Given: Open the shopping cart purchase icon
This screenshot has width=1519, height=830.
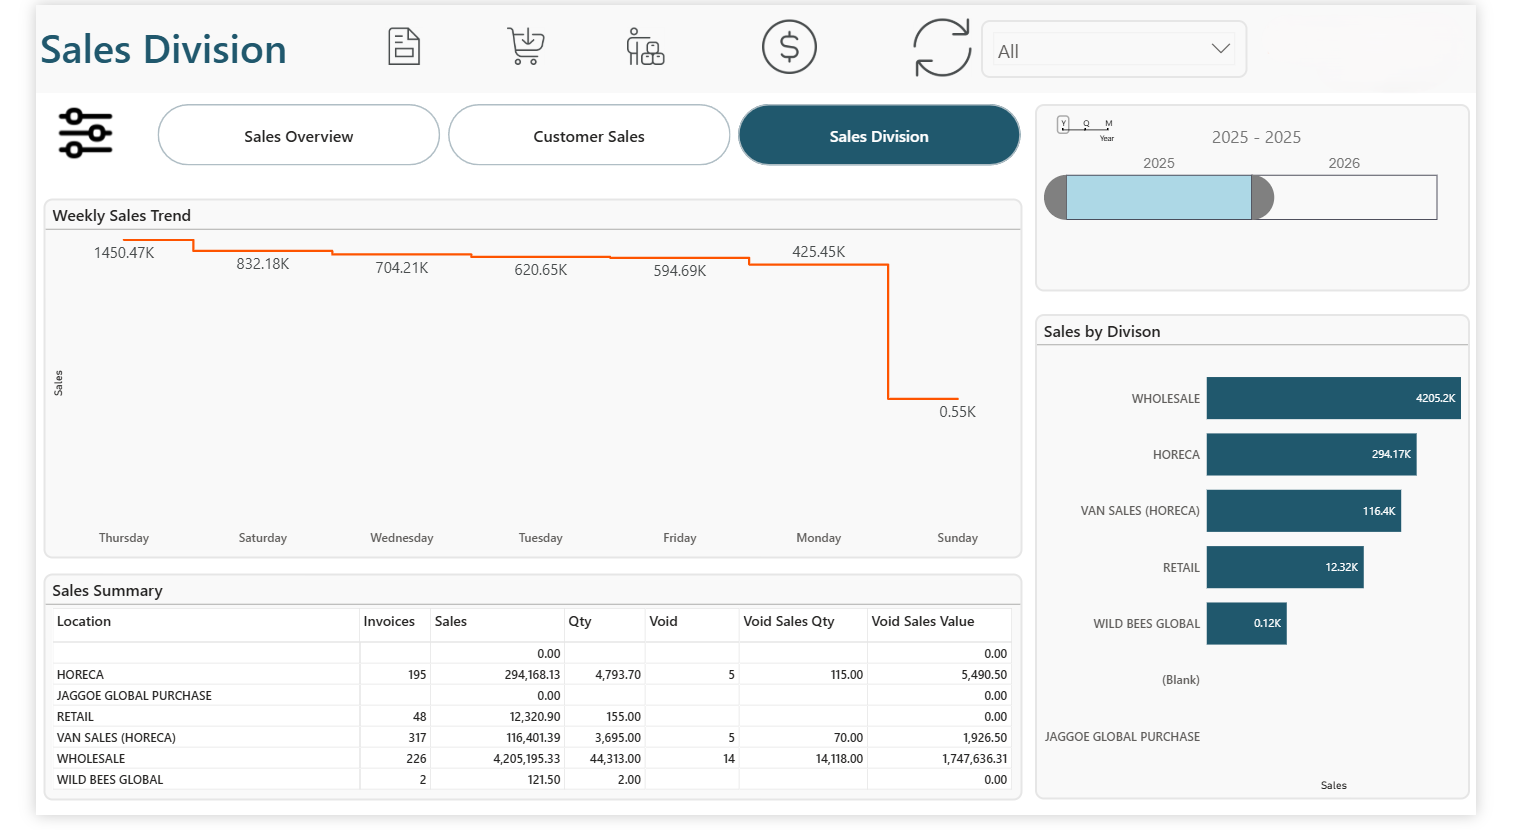Looking at the screenshot, I should pos(526,46).
